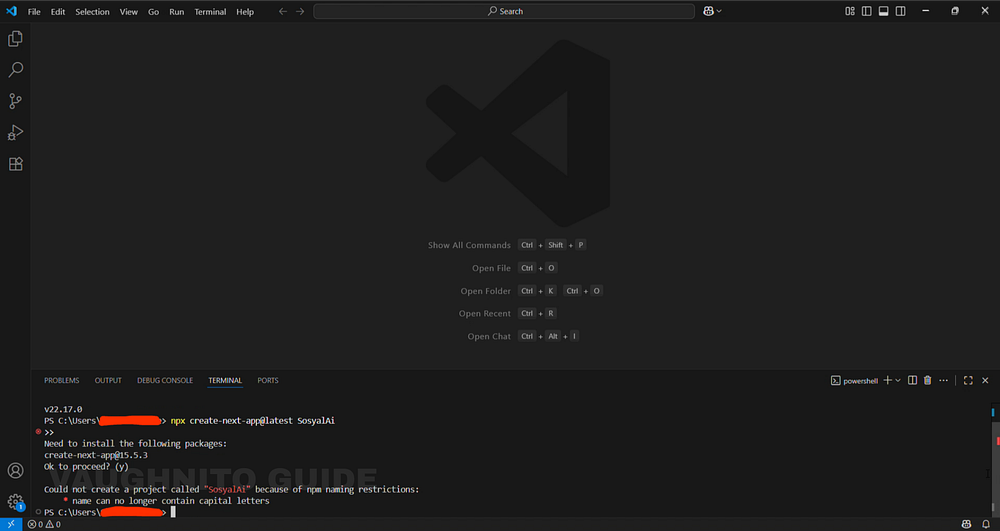Close the terminal panel

pyautogui.click(x=985, y=381)
